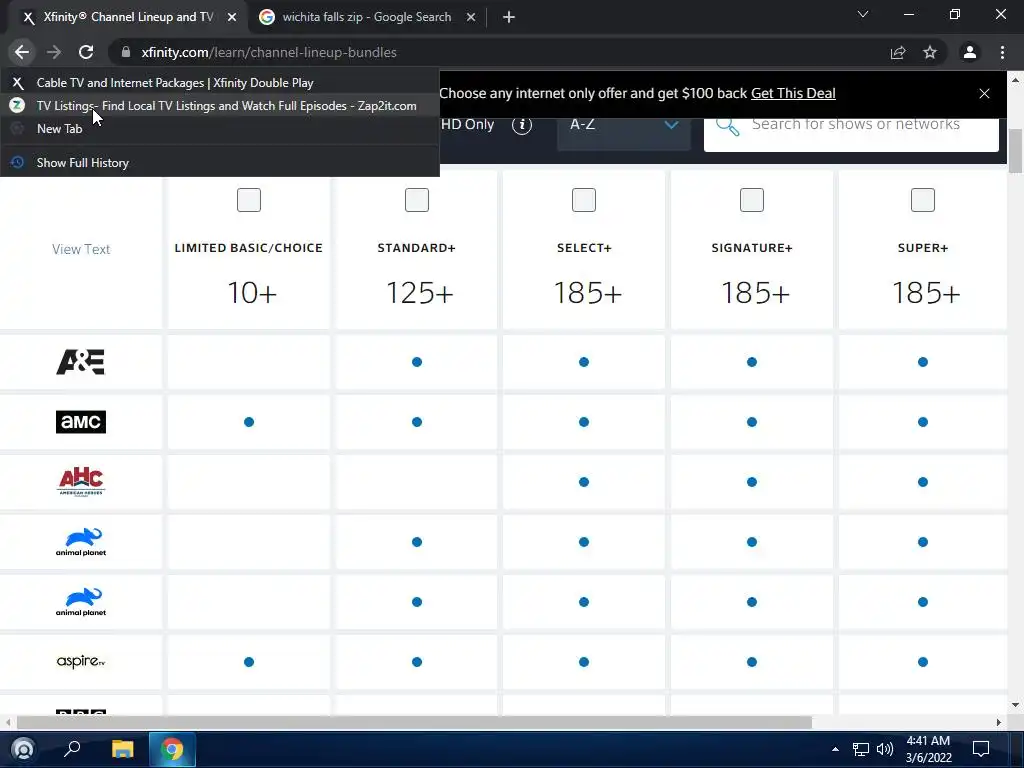Viewport: 1024px width, 768px height.
Task: Check the Select+ package checkbox
Action: [584, 200]
